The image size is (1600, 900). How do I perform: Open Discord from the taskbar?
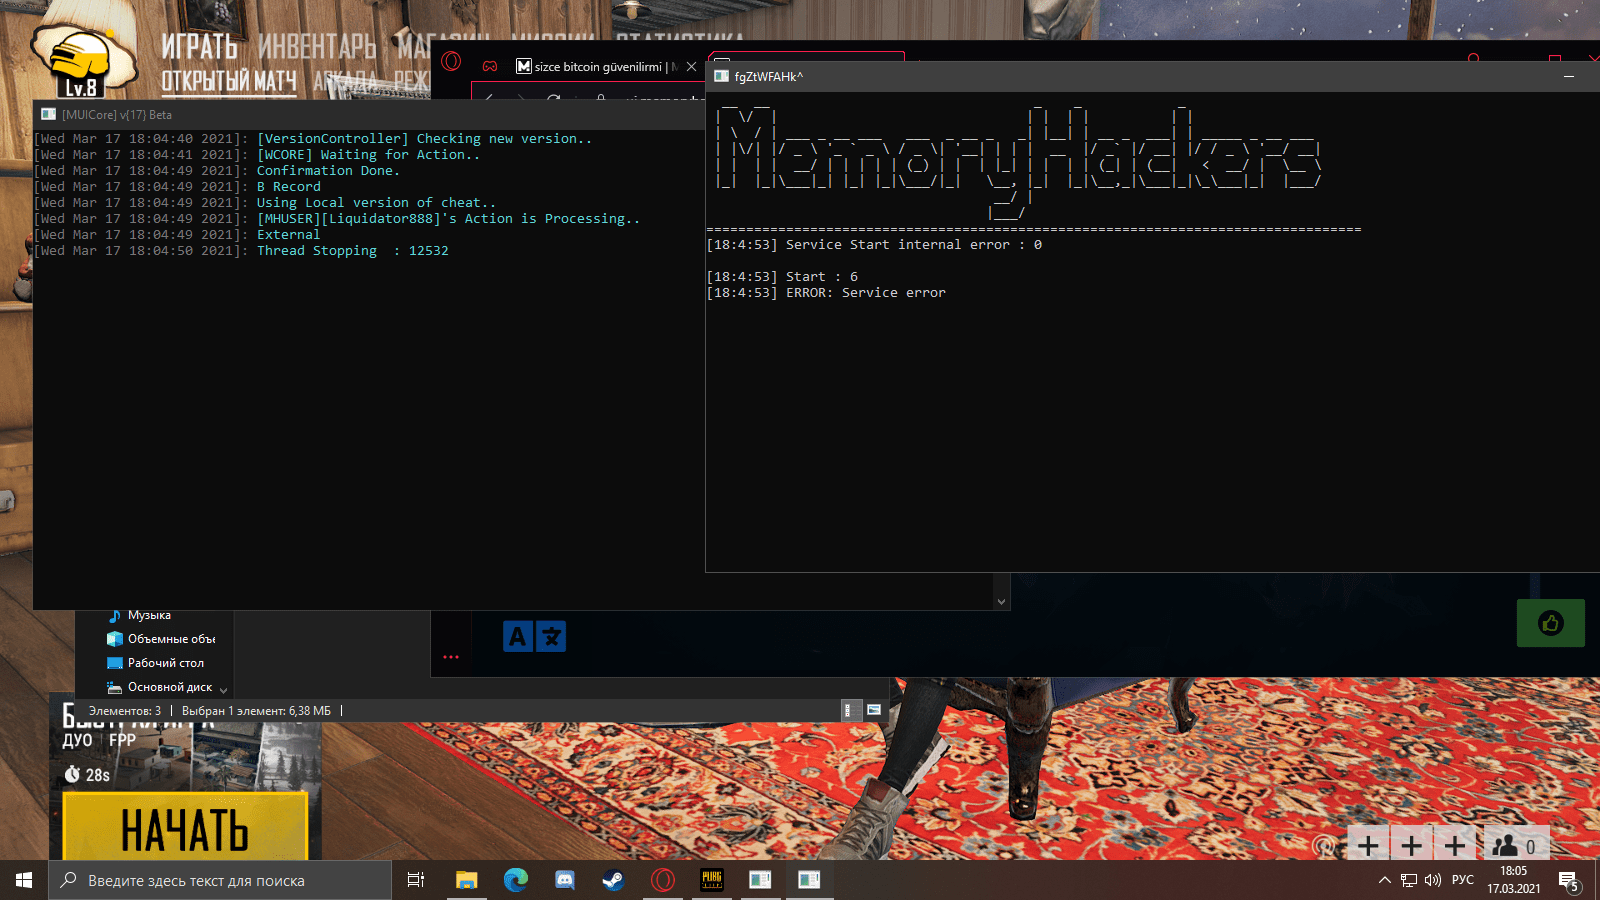[x=564, y=880]
